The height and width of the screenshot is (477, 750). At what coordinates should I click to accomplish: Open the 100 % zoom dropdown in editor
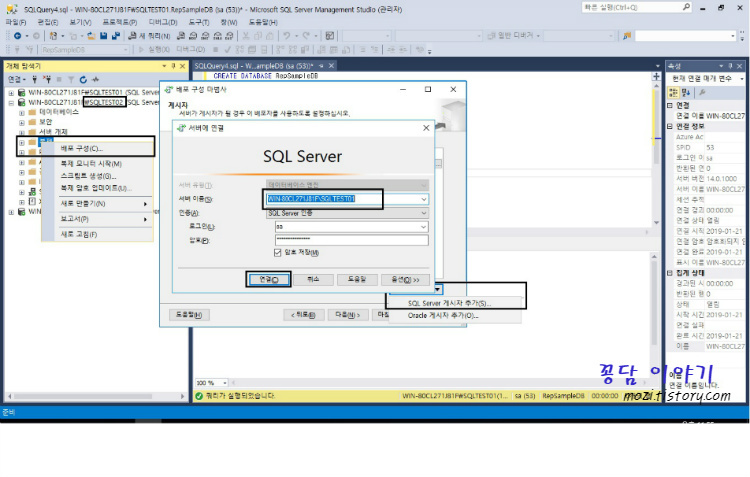pos(225,383)
